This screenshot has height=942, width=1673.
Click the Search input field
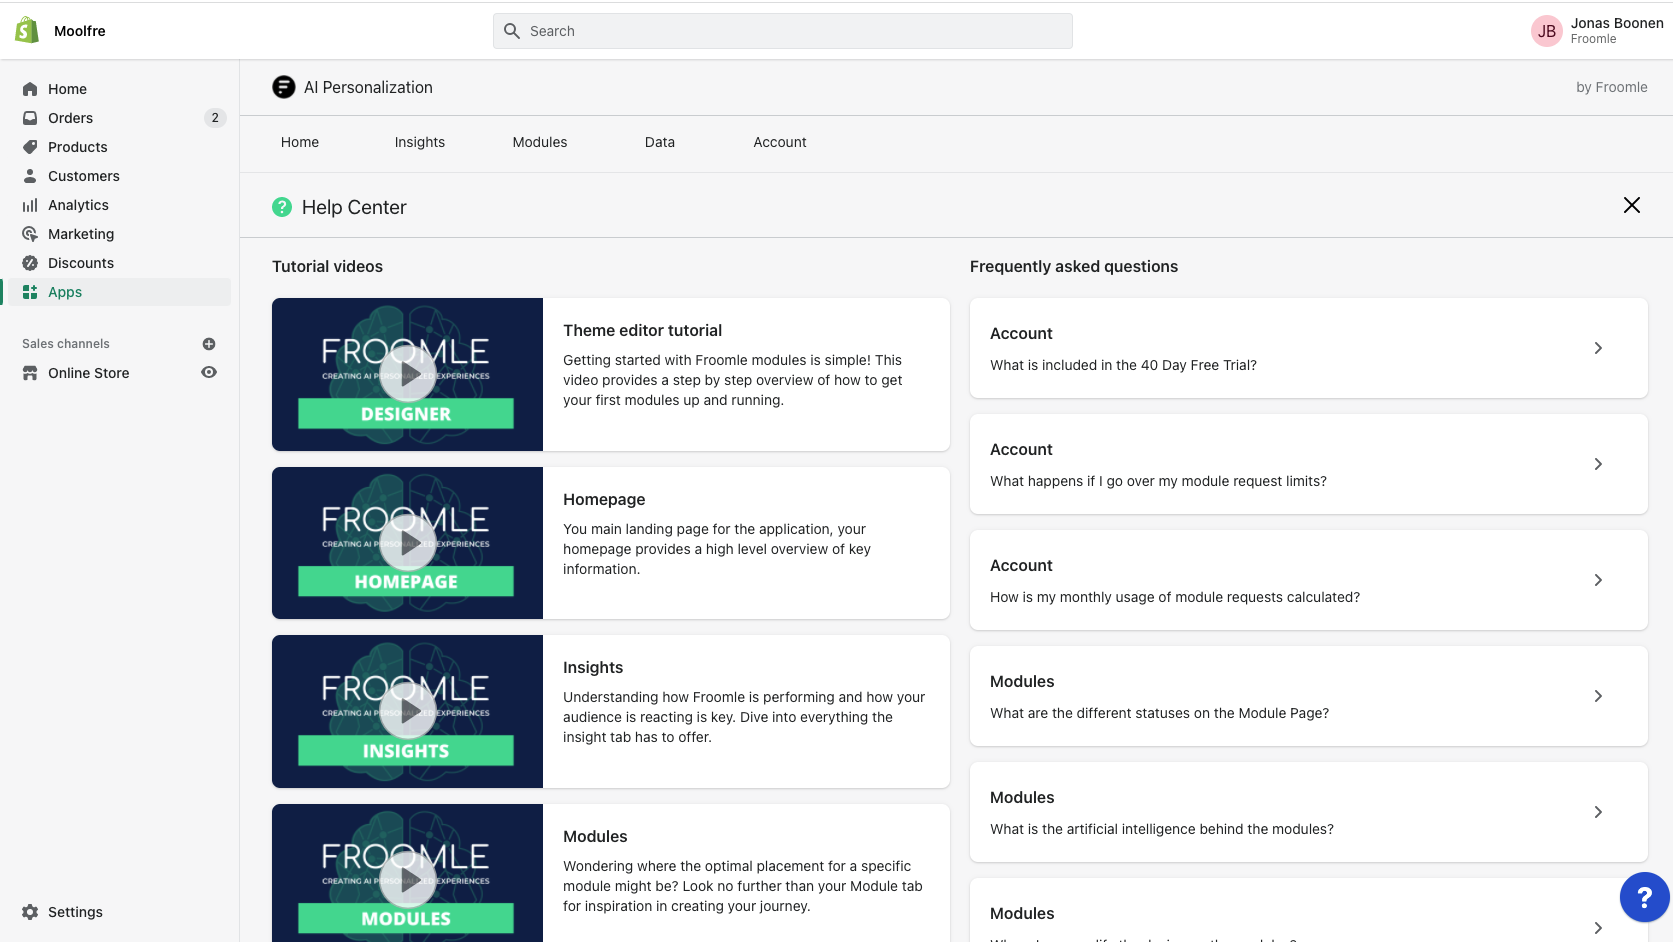pyautogui.click(x=782, y=31)
